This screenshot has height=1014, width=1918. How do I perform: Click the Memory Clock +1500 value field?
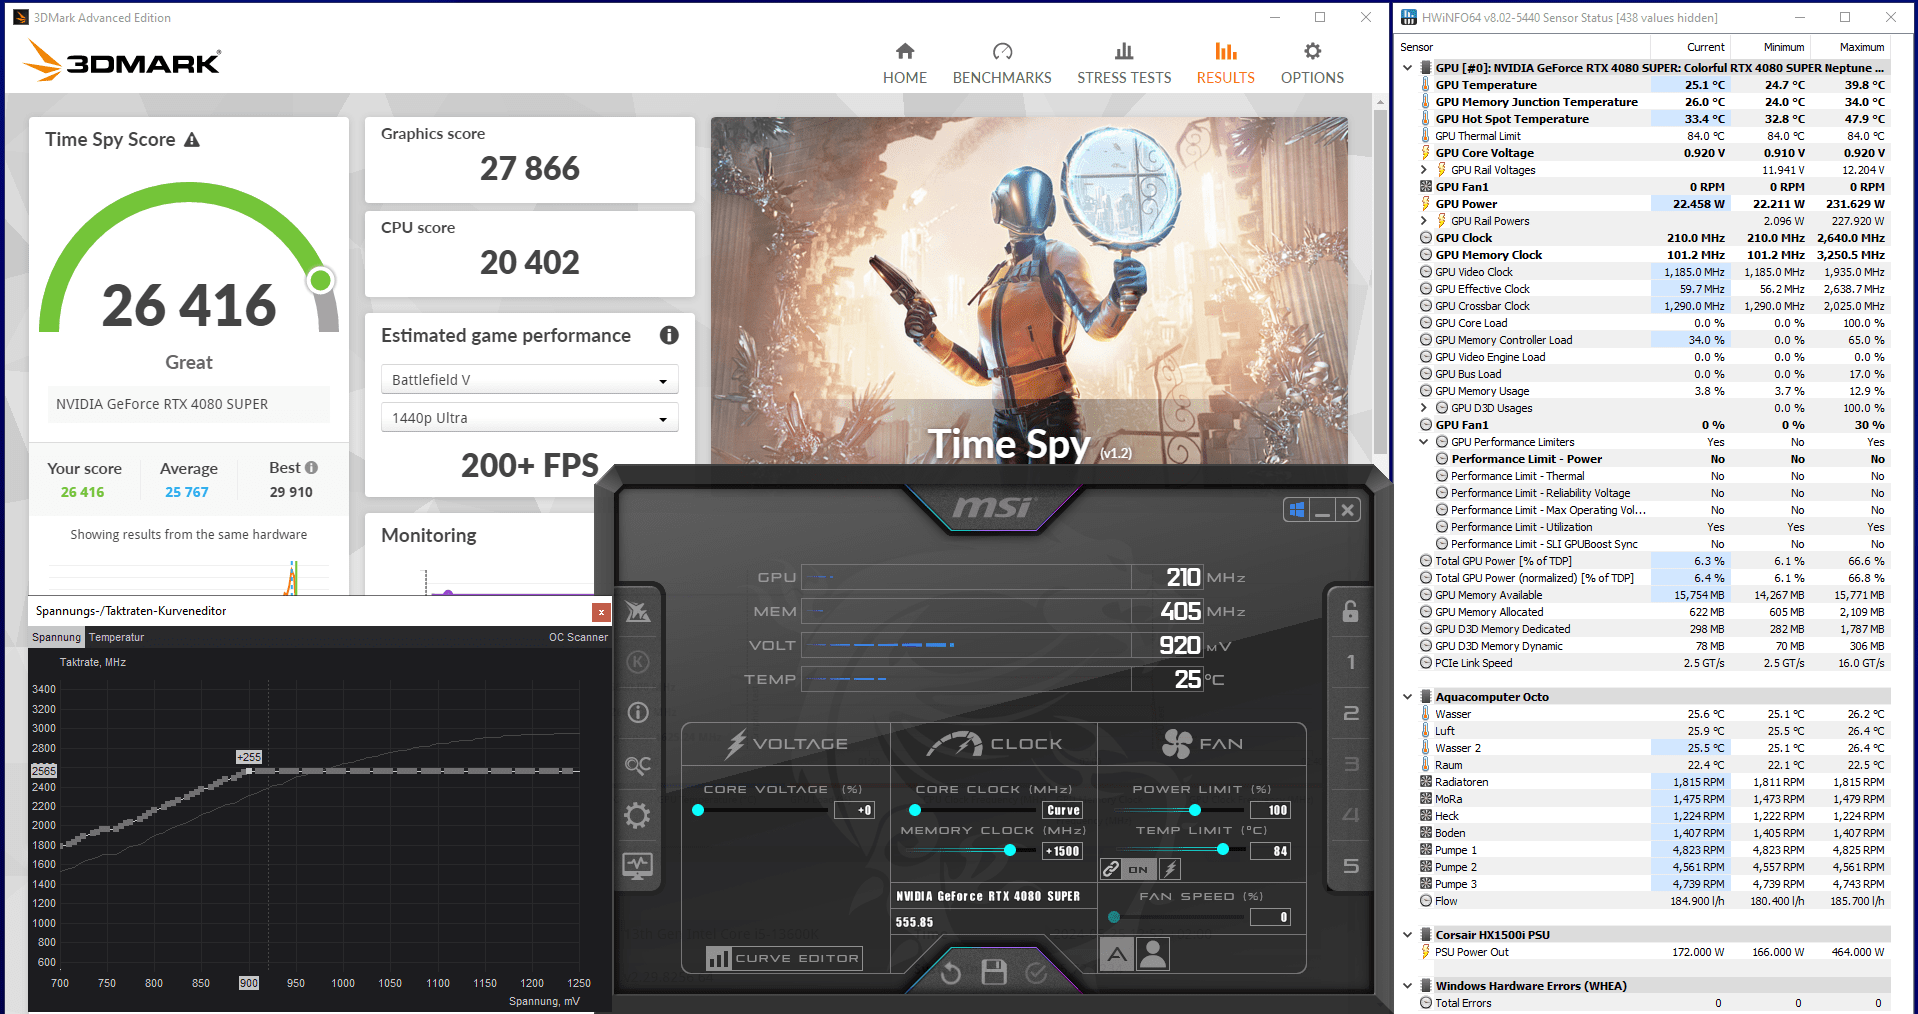pyautogui.click(x=1062, y=851)
